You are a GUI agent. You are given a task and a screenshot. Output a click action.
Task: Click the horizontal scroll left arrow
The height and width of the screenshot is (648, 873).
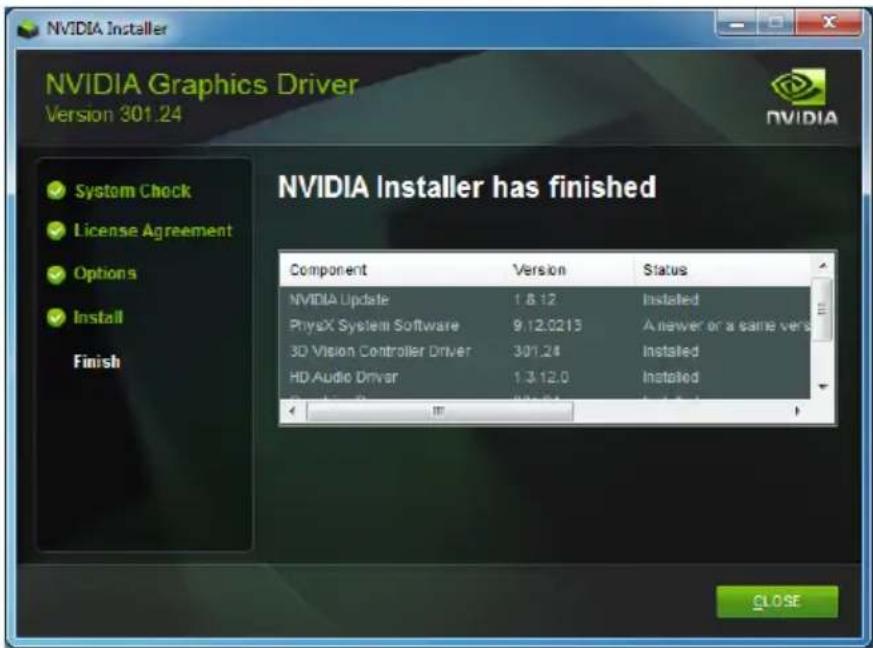(x=292, y=411)
